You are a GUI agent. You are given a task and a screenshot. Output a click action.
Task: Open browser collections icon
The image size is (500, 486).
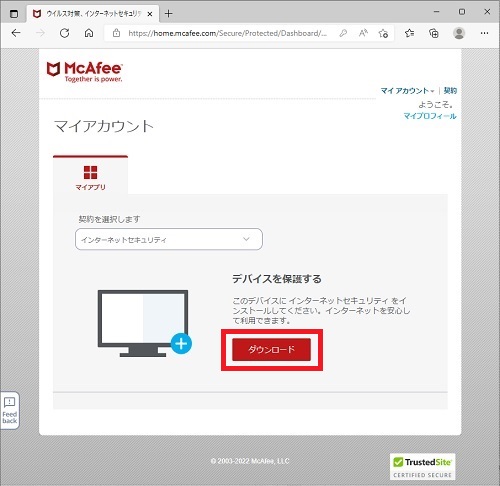(x=434, y=33)
